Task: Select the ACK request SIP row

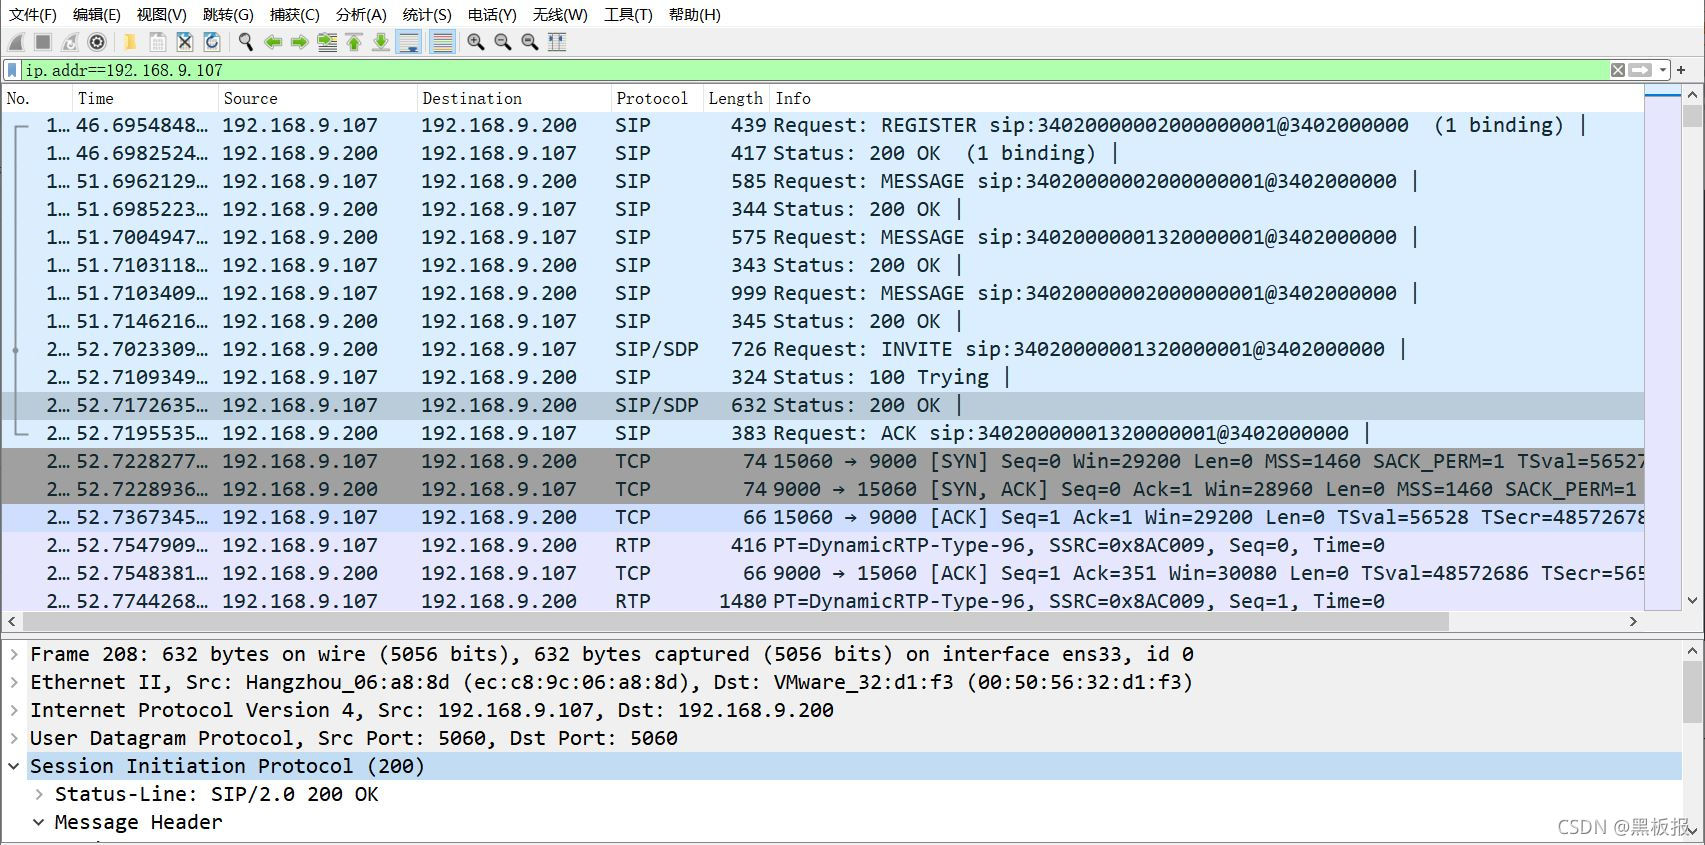Action: [x=822, y=433]
